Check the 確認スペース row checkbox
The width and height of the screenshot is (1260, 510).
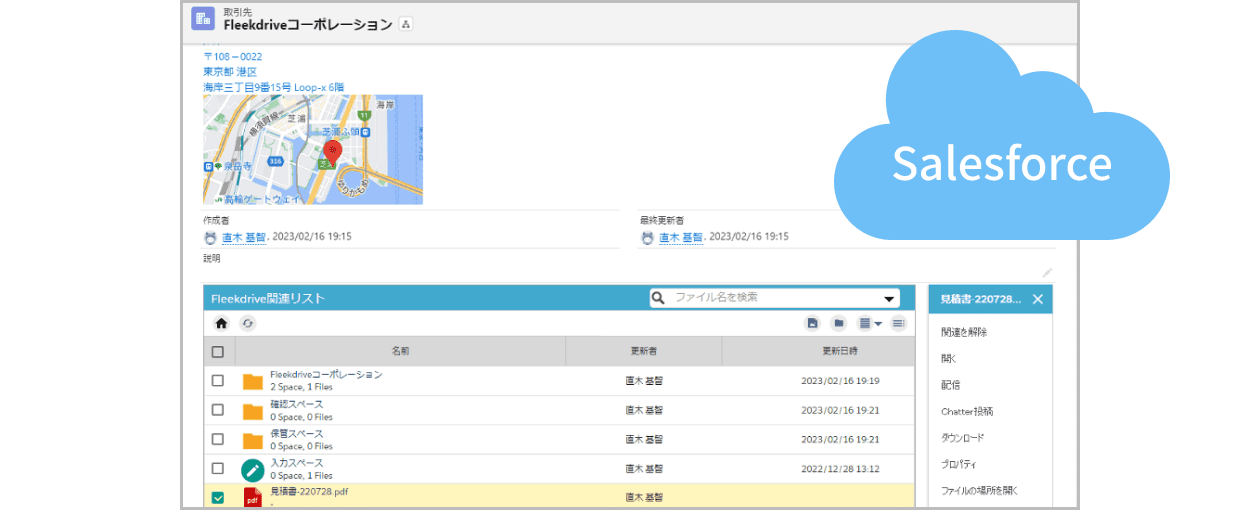coord(218,410)
